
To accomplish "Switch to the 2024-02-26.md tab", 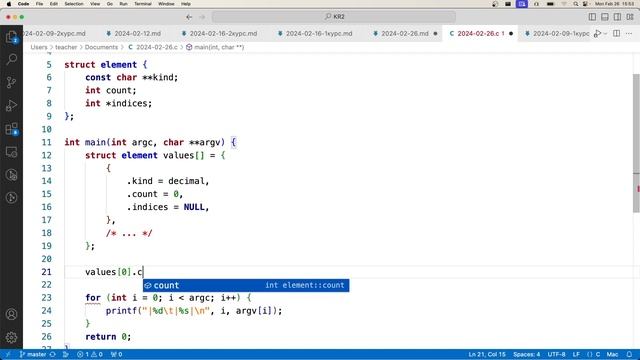I will pos(404,33).
